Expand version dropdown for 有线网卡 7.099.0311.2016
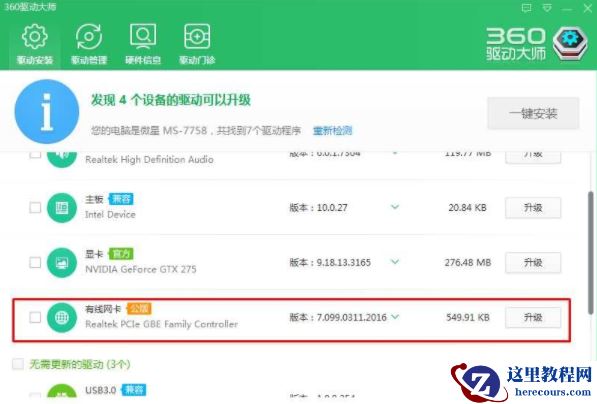The width and height of the screenshot is (597, 404). pyautogui.click(x=395, y=317)
